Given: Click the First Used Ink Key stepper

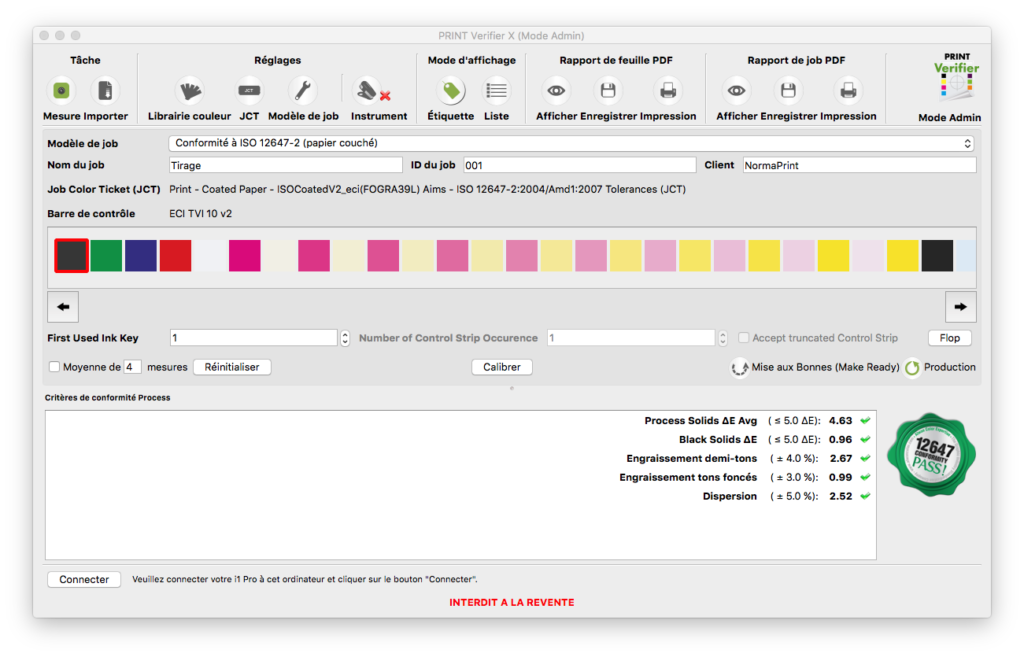Looking at the screenshot, I should click(x=345, y=338).
